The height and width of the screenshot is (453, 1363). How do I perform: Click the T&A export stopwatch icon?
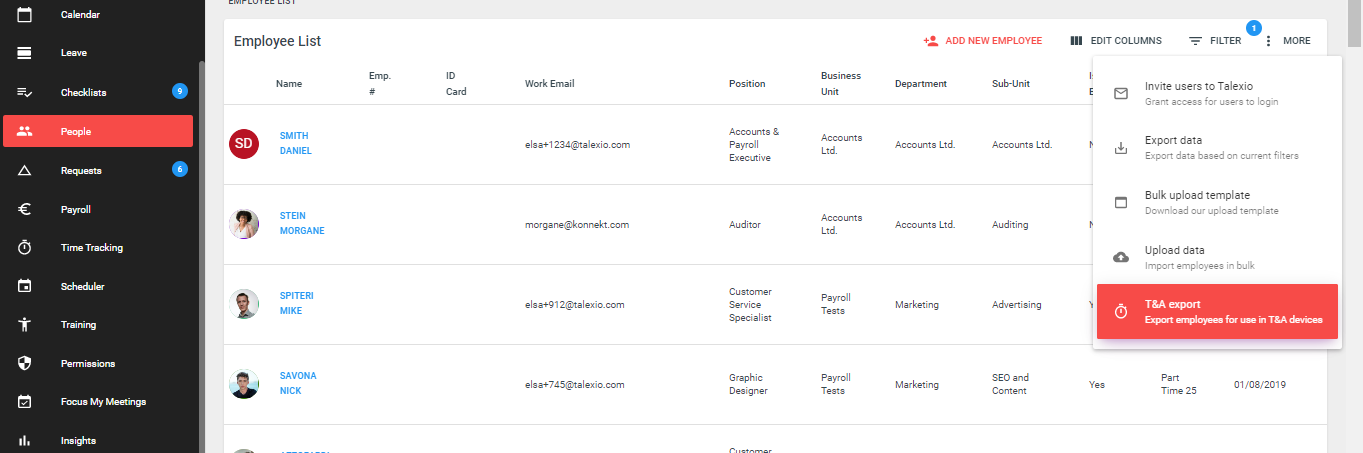coord(1121,312)
